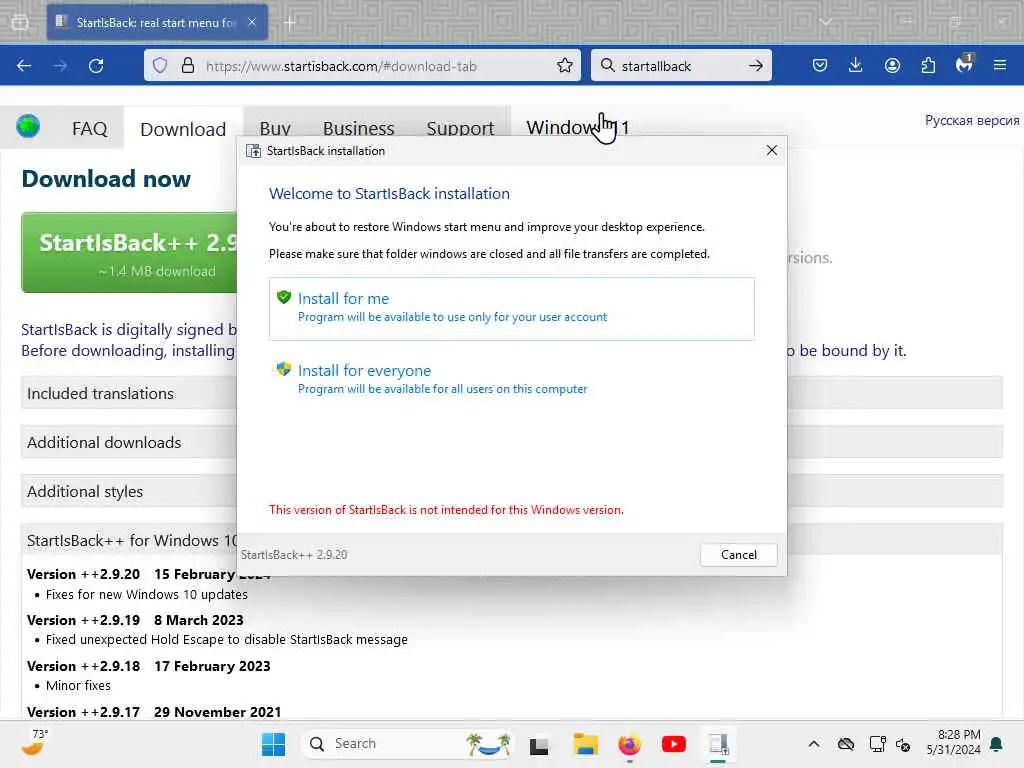Bookmark this page with the star
Screen dimensions: 1024x768
click(565, 65)
